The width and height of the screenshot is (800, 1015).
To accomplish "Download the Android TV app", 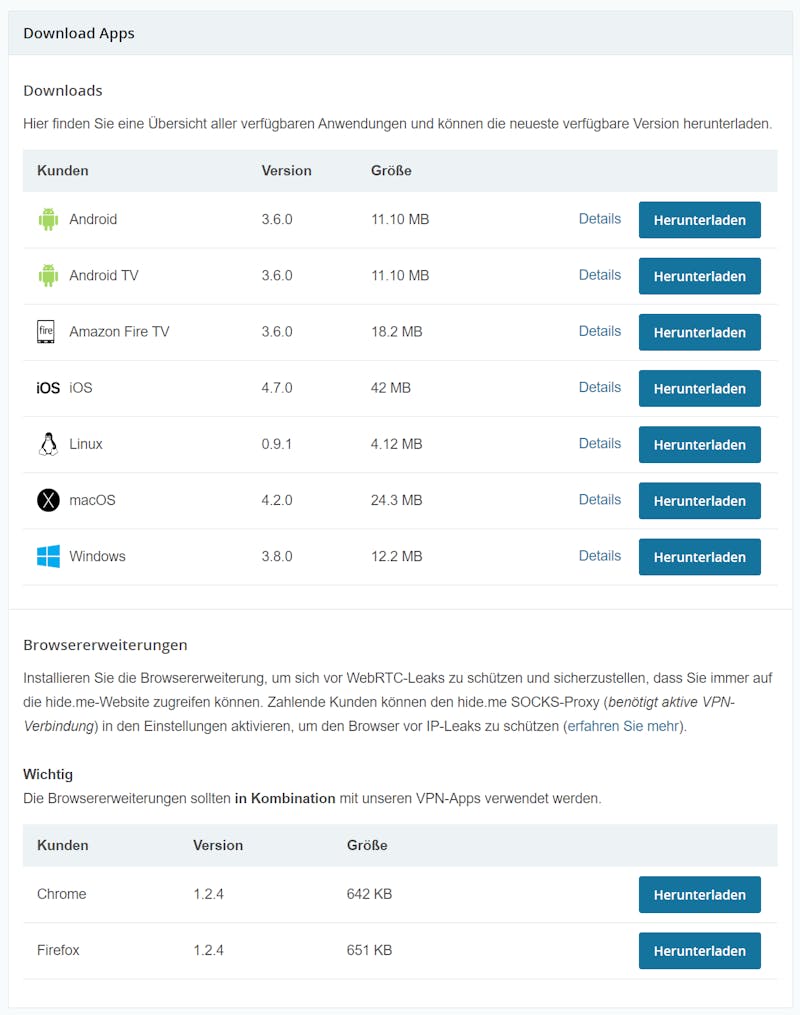I will 700,276.
